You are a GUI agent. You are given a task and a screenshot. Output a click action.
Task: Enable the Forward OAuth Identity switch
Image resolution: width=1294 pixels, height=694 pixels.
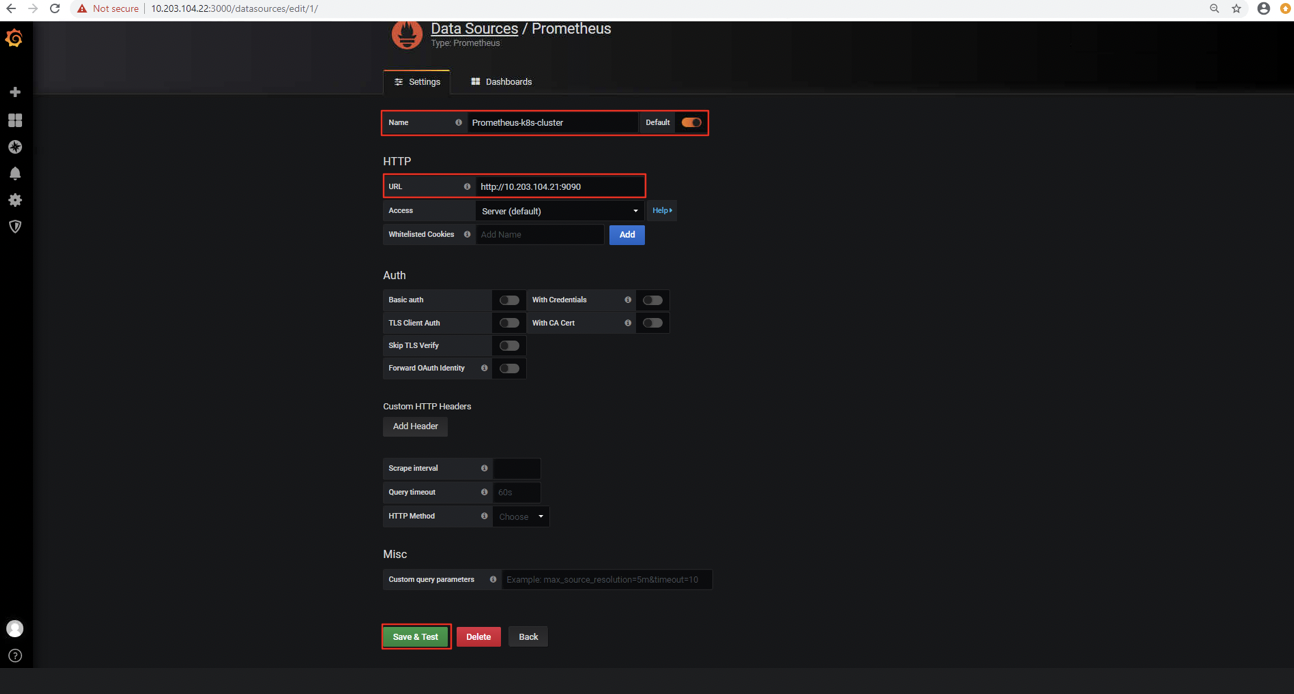(x=509, y=368)
